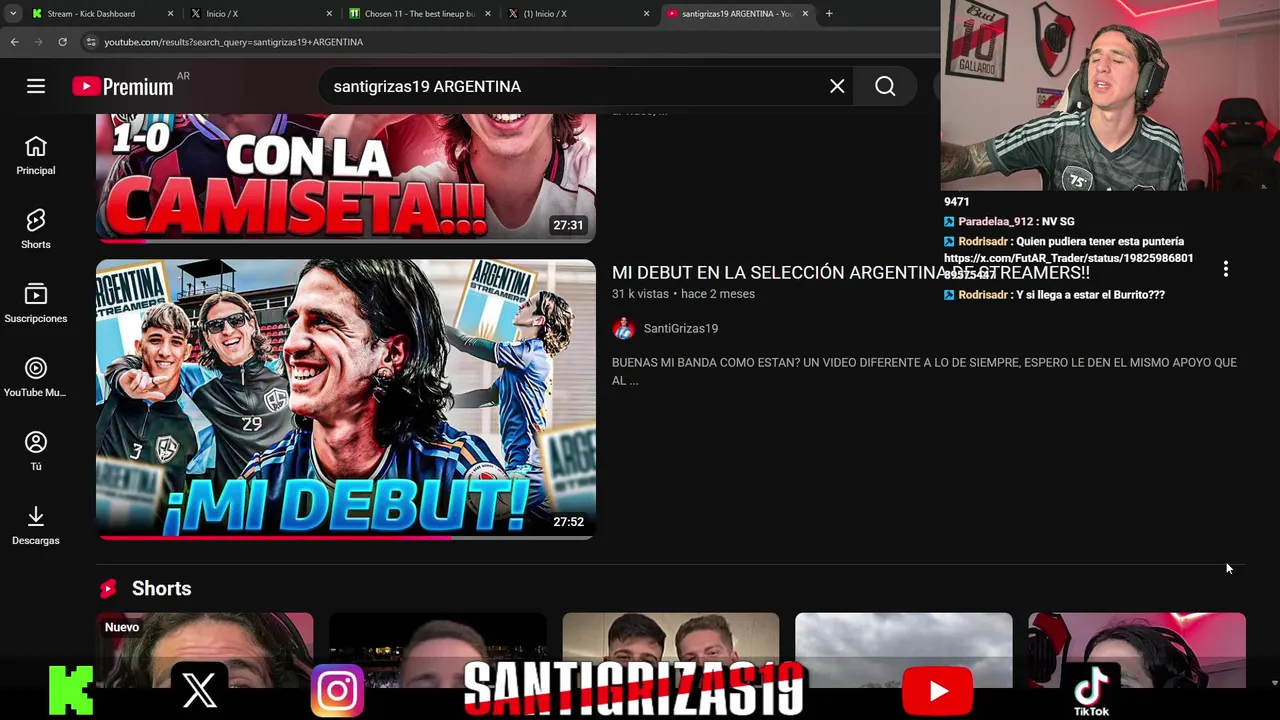Close the santigrizas19 ARGENTINA tab
This screenshot has width=1280, height=720.
tap(805, 14)
